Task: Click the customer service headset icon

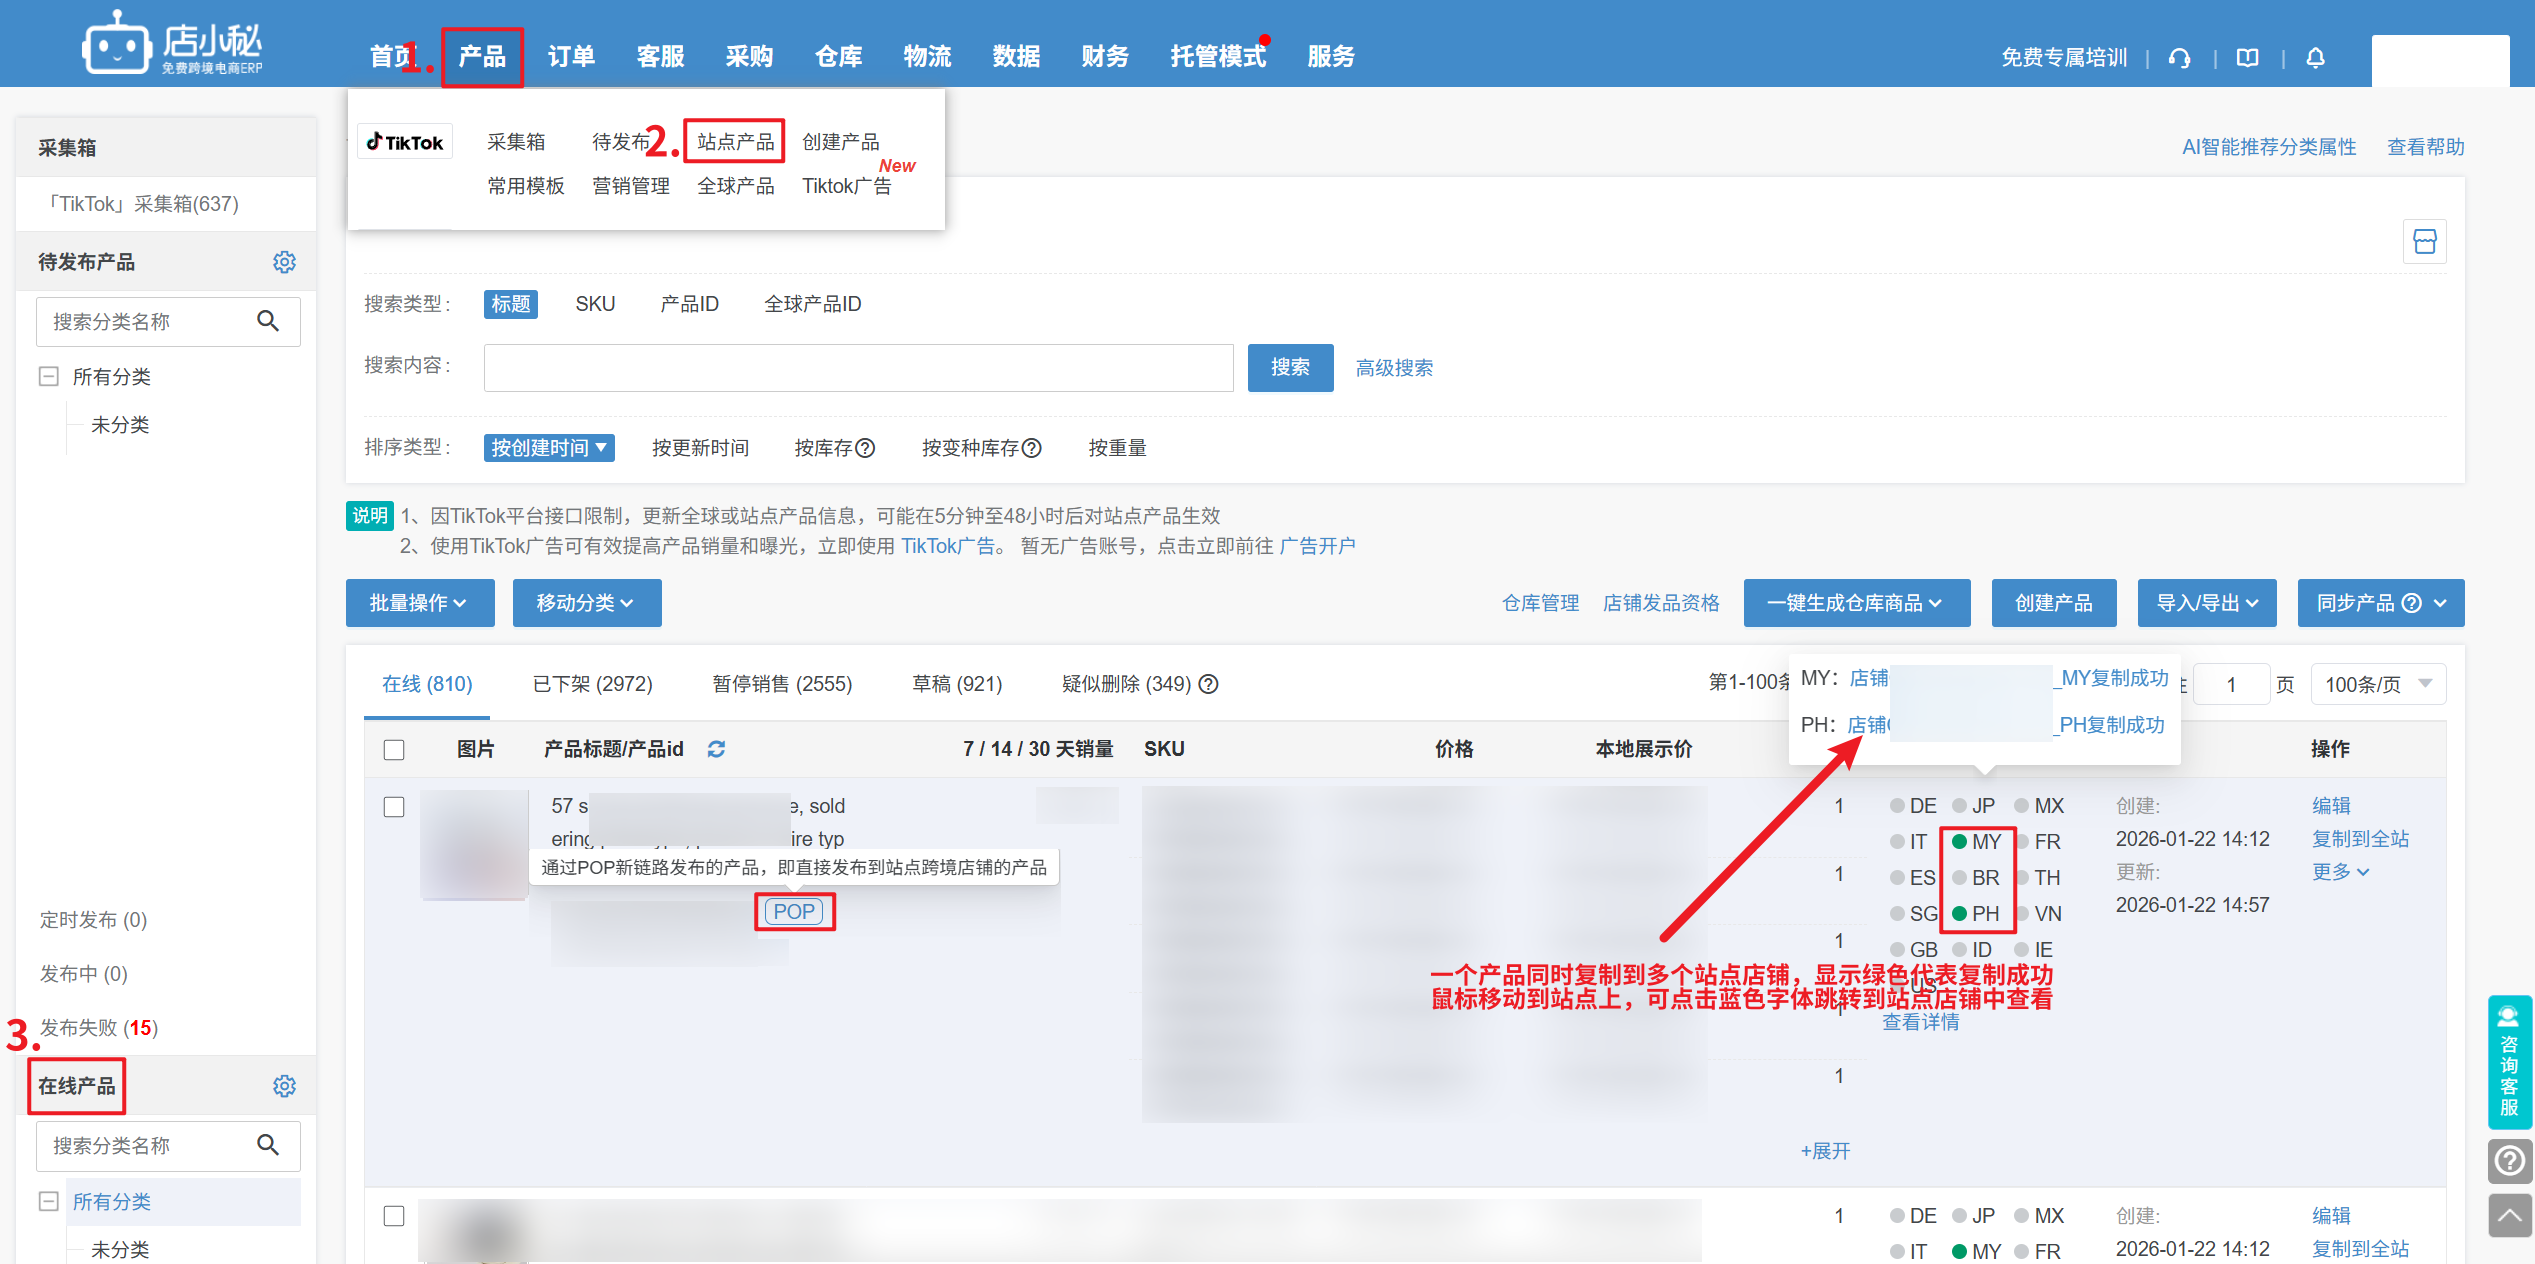Action: [x=2180, y=58]
